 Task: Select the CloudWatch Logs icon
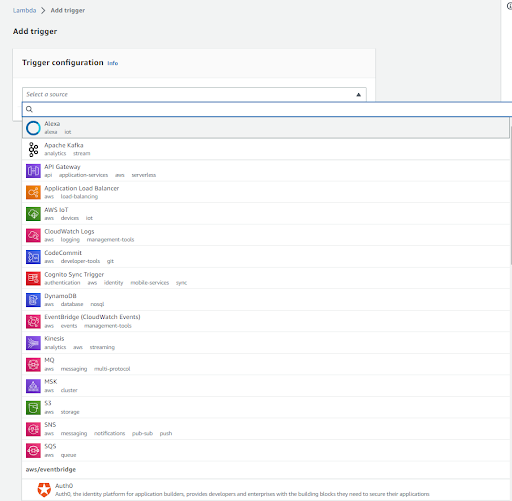(x=33, y=235)
